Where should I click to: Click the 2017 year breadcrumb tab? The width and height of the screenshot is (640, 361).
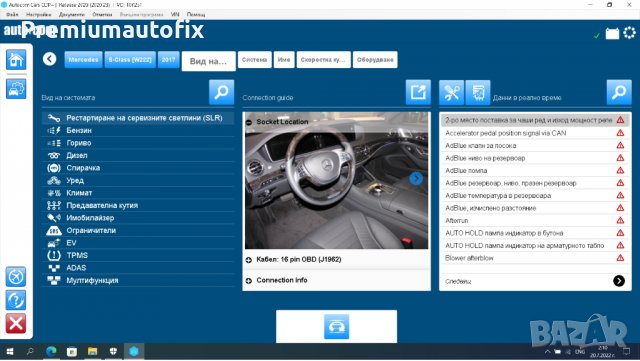(x=168, y=60)
